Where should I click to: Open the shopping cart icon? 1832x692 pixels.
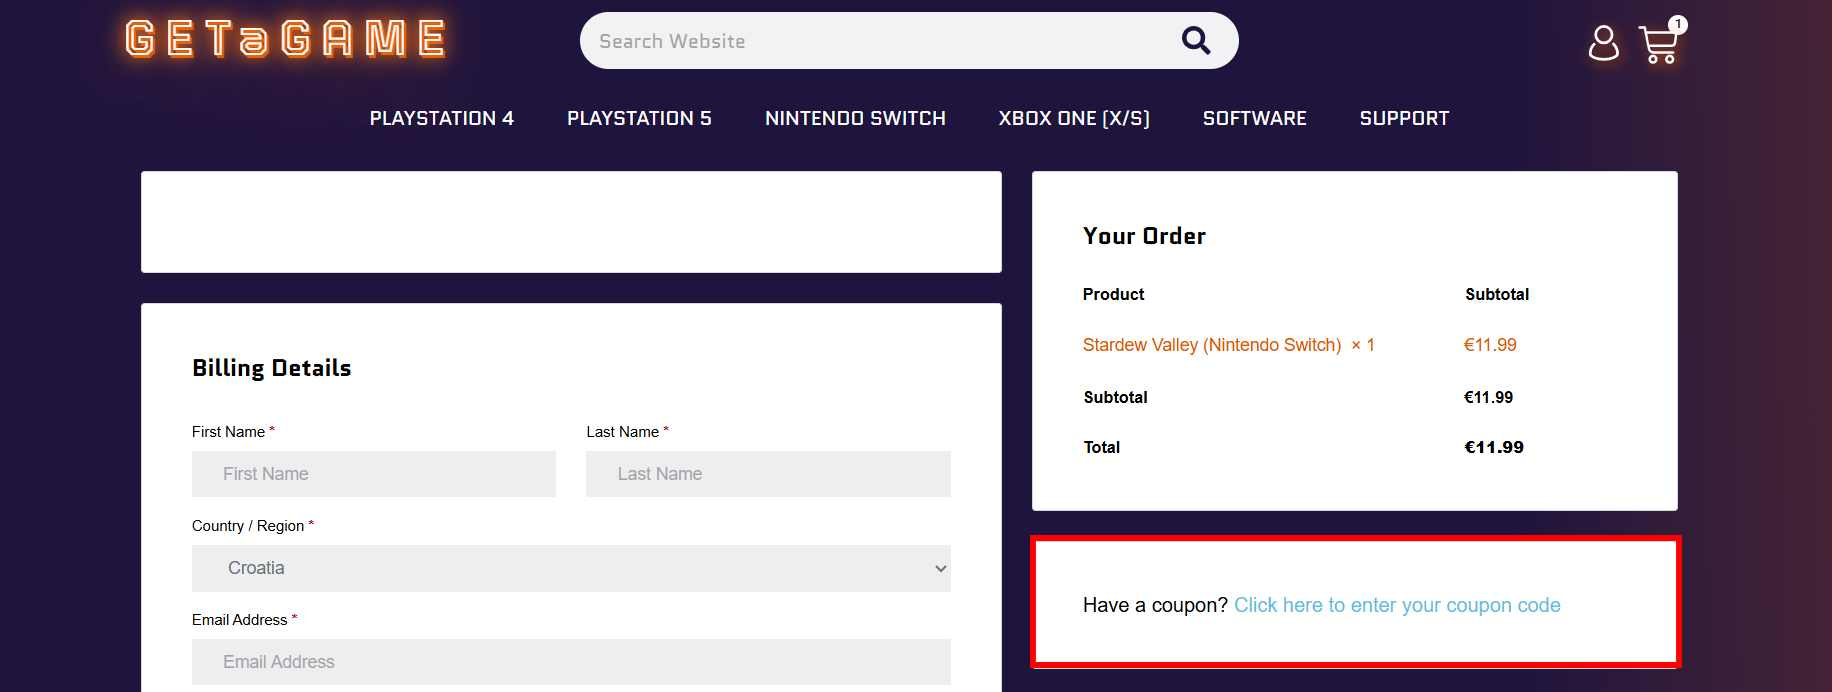click(x=1657, y=46)
